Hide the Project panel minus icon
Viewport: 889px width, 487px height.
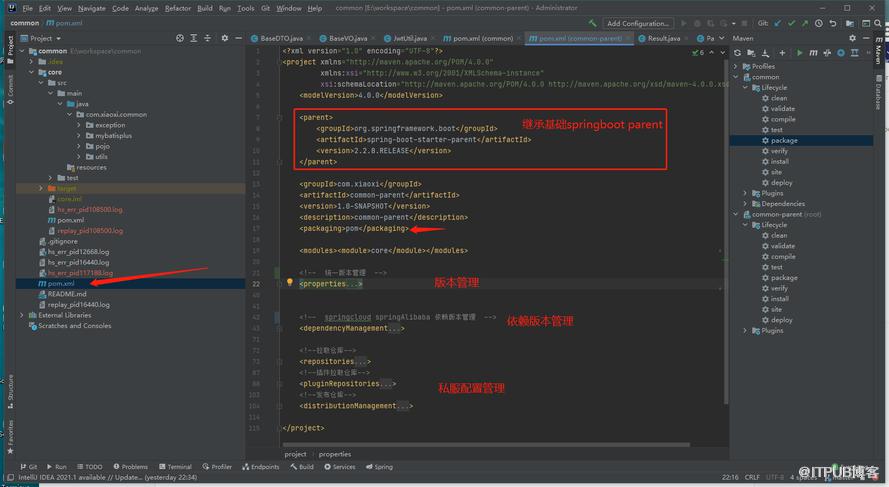(x=238, y=38)
